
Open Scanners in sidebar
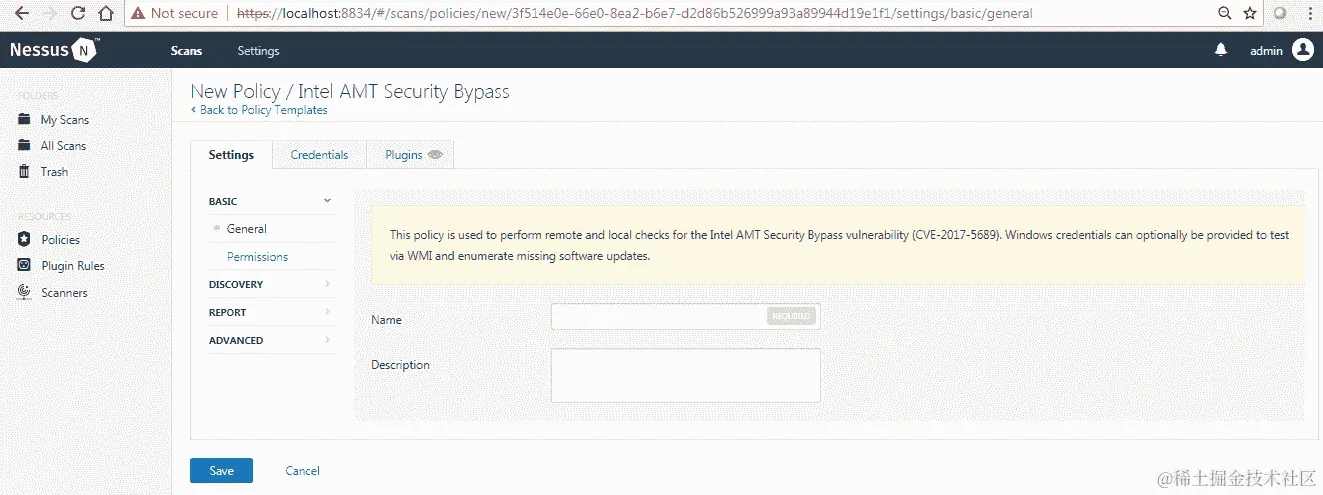tap(64, 292)
